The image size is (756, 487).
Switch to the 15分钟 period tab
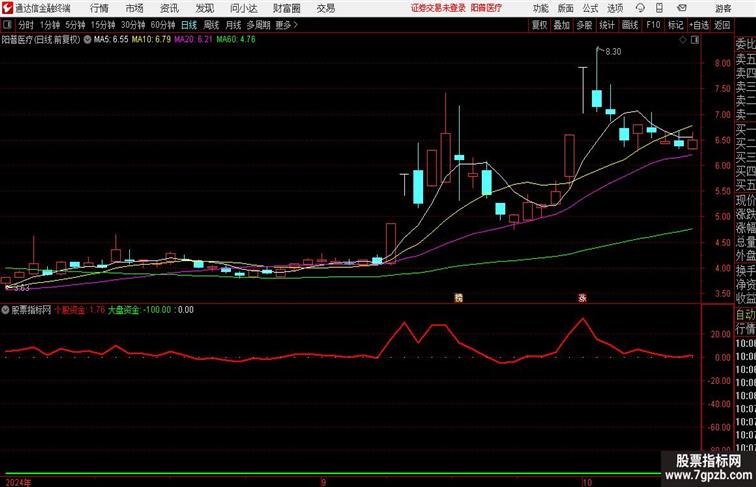coord(103,25)
